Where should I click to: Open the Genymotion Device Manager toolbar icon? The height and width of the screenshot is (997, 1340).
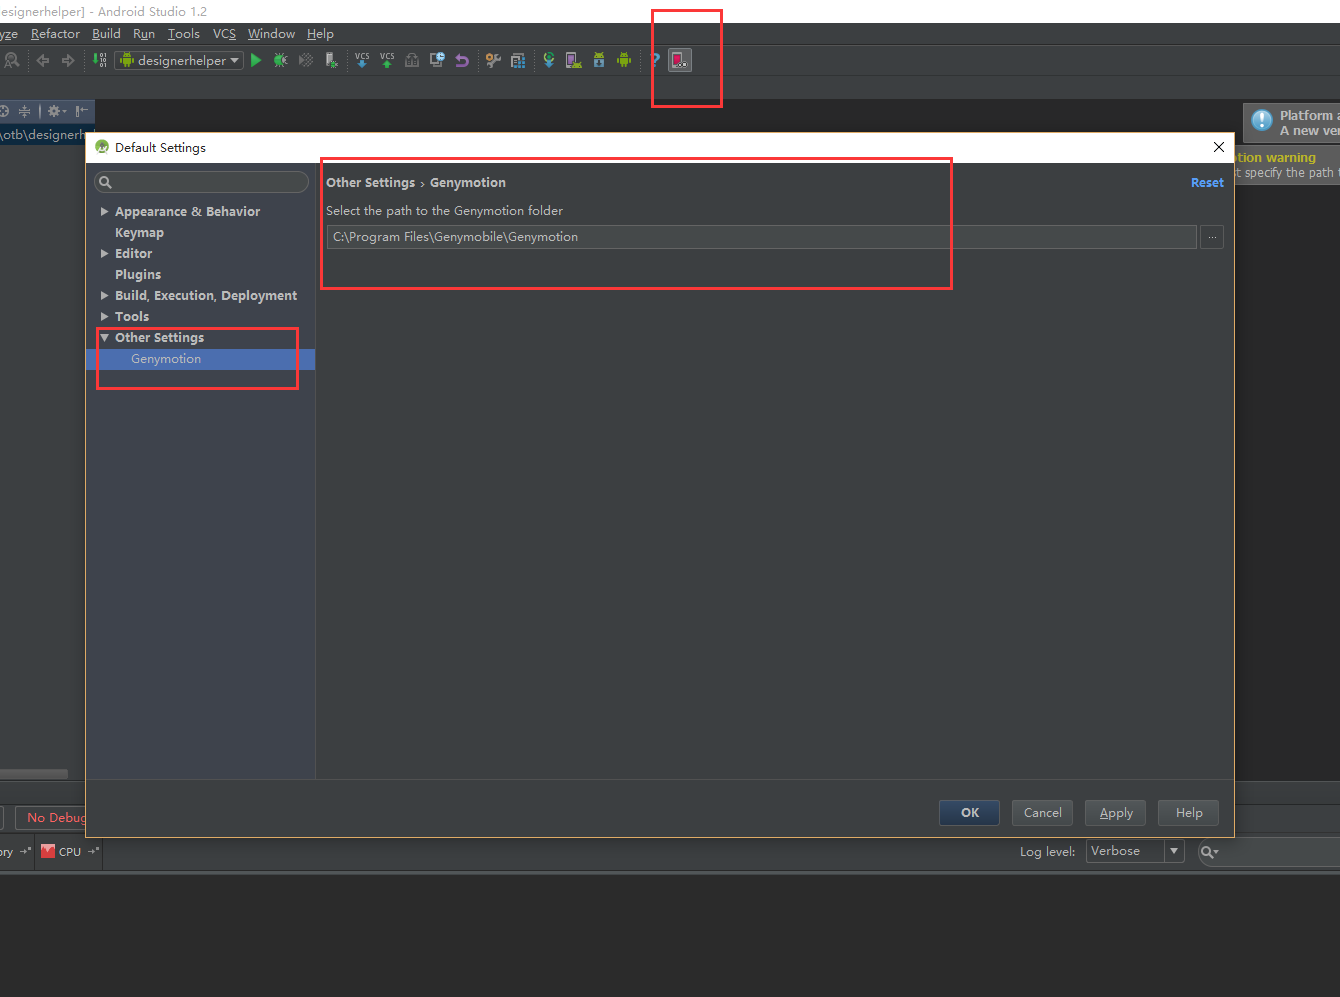[x=680, y=60]
